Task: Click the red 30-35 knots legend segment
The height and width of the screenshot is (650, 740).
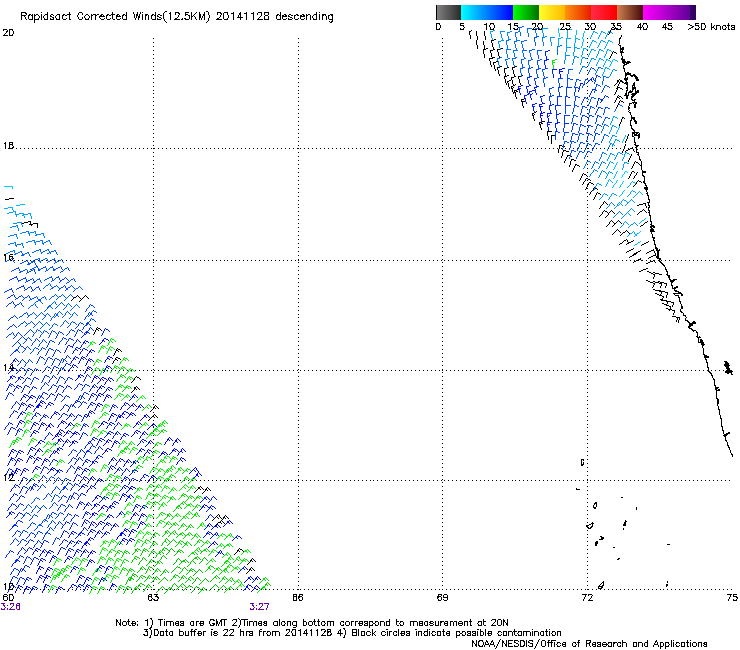Action: pos(604,12)
